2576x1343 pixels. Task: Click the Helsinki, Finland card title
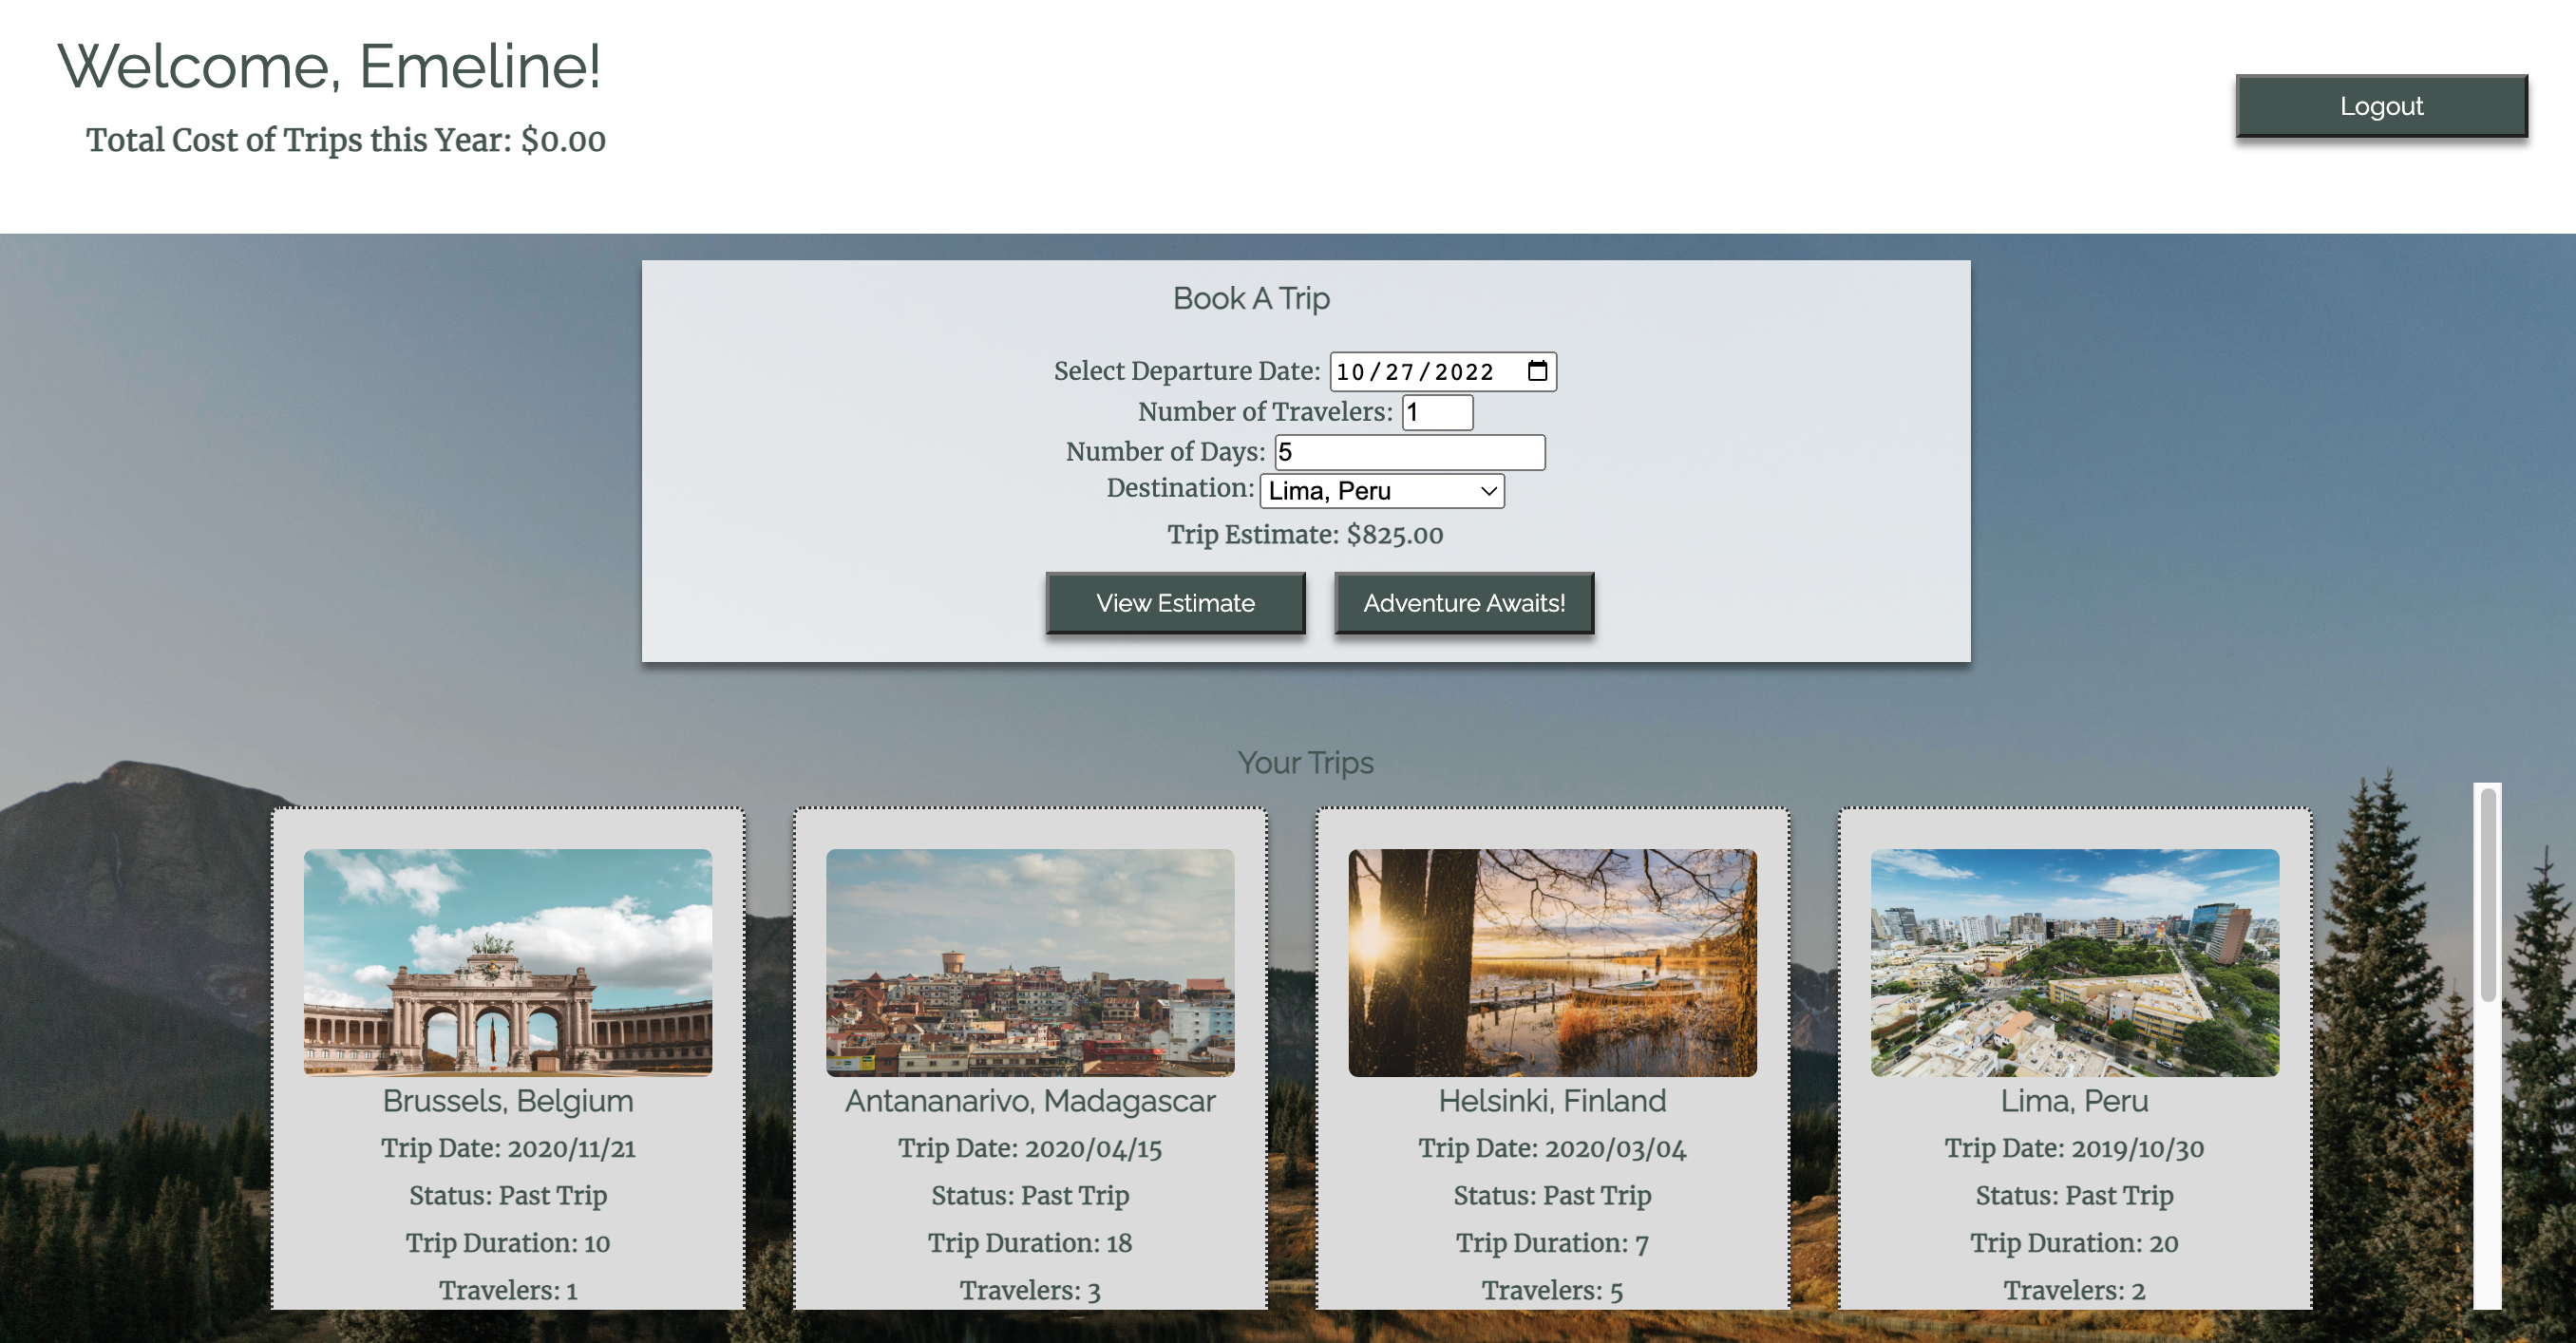(x=1552, y=1101)
